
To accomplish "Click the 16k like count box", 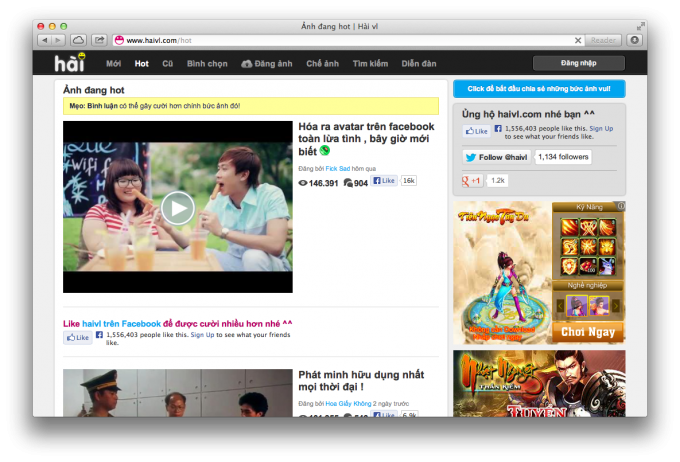I will 409,181.
